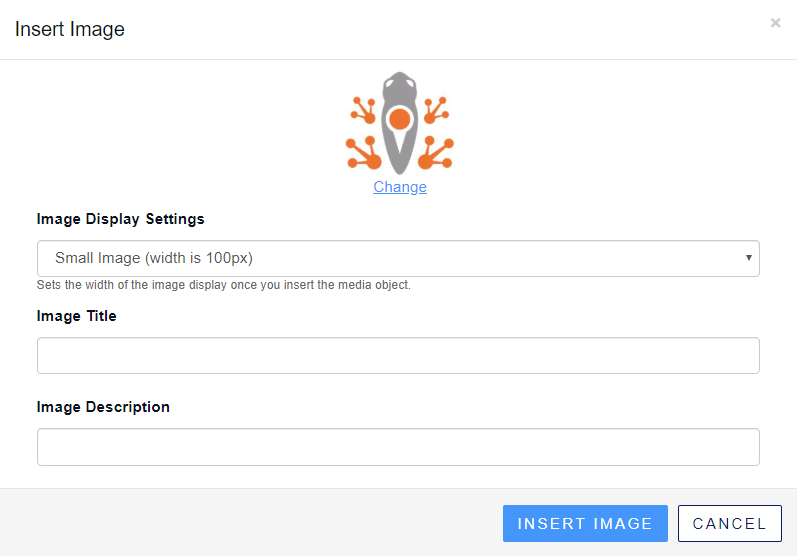This screenshot has height=556, width=797.
Task: Click the frog's upper-right orange foot
Action: (436, 110)
